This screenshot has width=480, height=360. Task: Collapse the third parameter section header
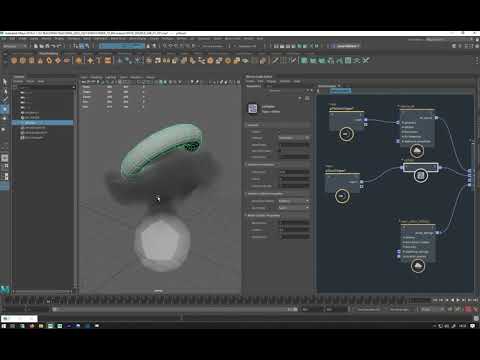point(278,194)
